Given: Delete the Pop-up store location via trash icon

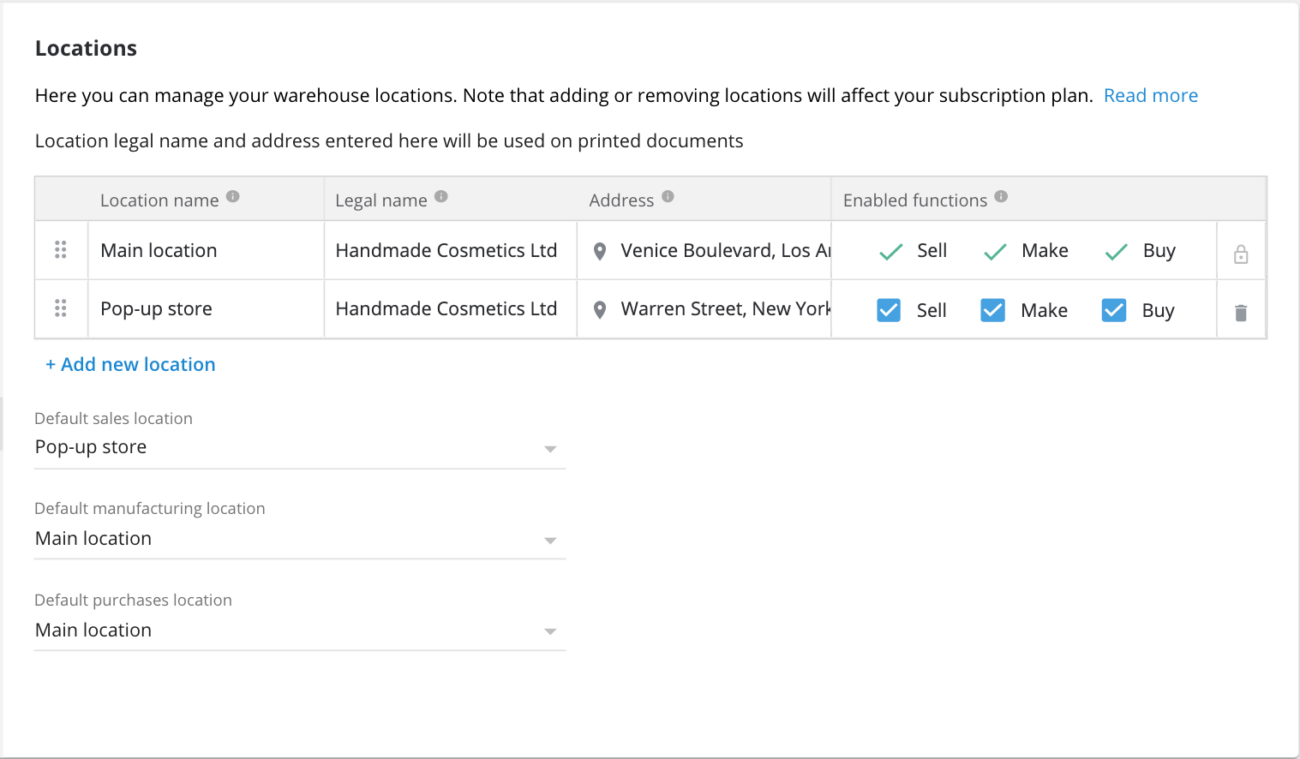Looking at the screenshot, I should coord(1241,312).
